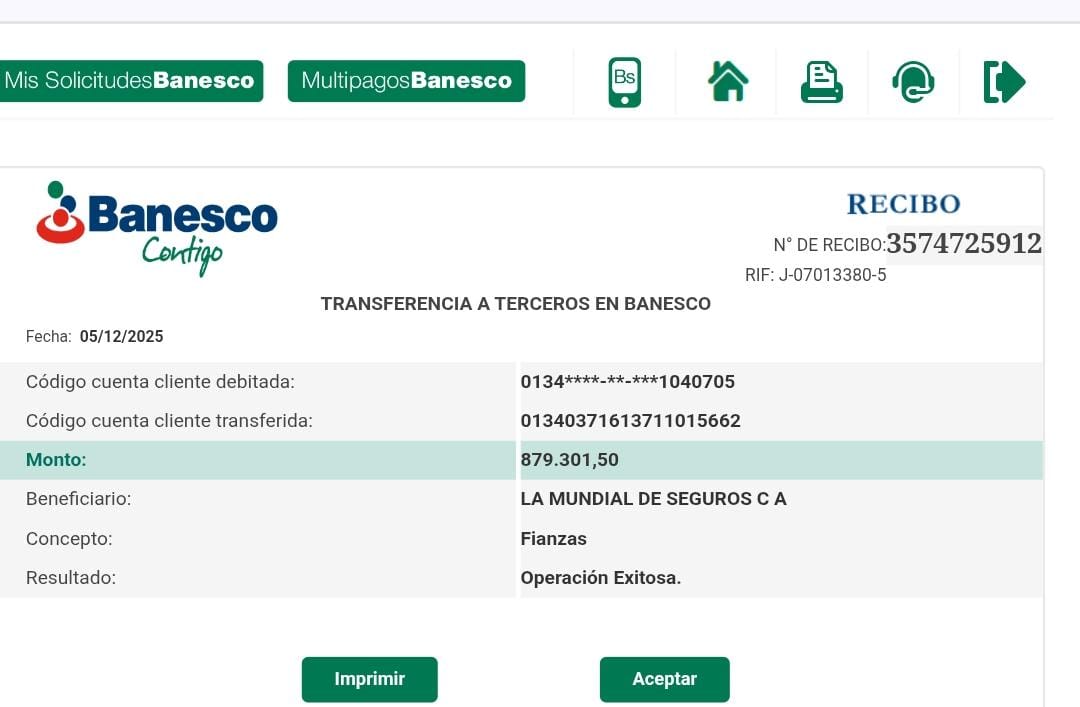The image size is (1080, 707).
Task: Click the Operación Exitosa result text
Action: click(600, 578)
